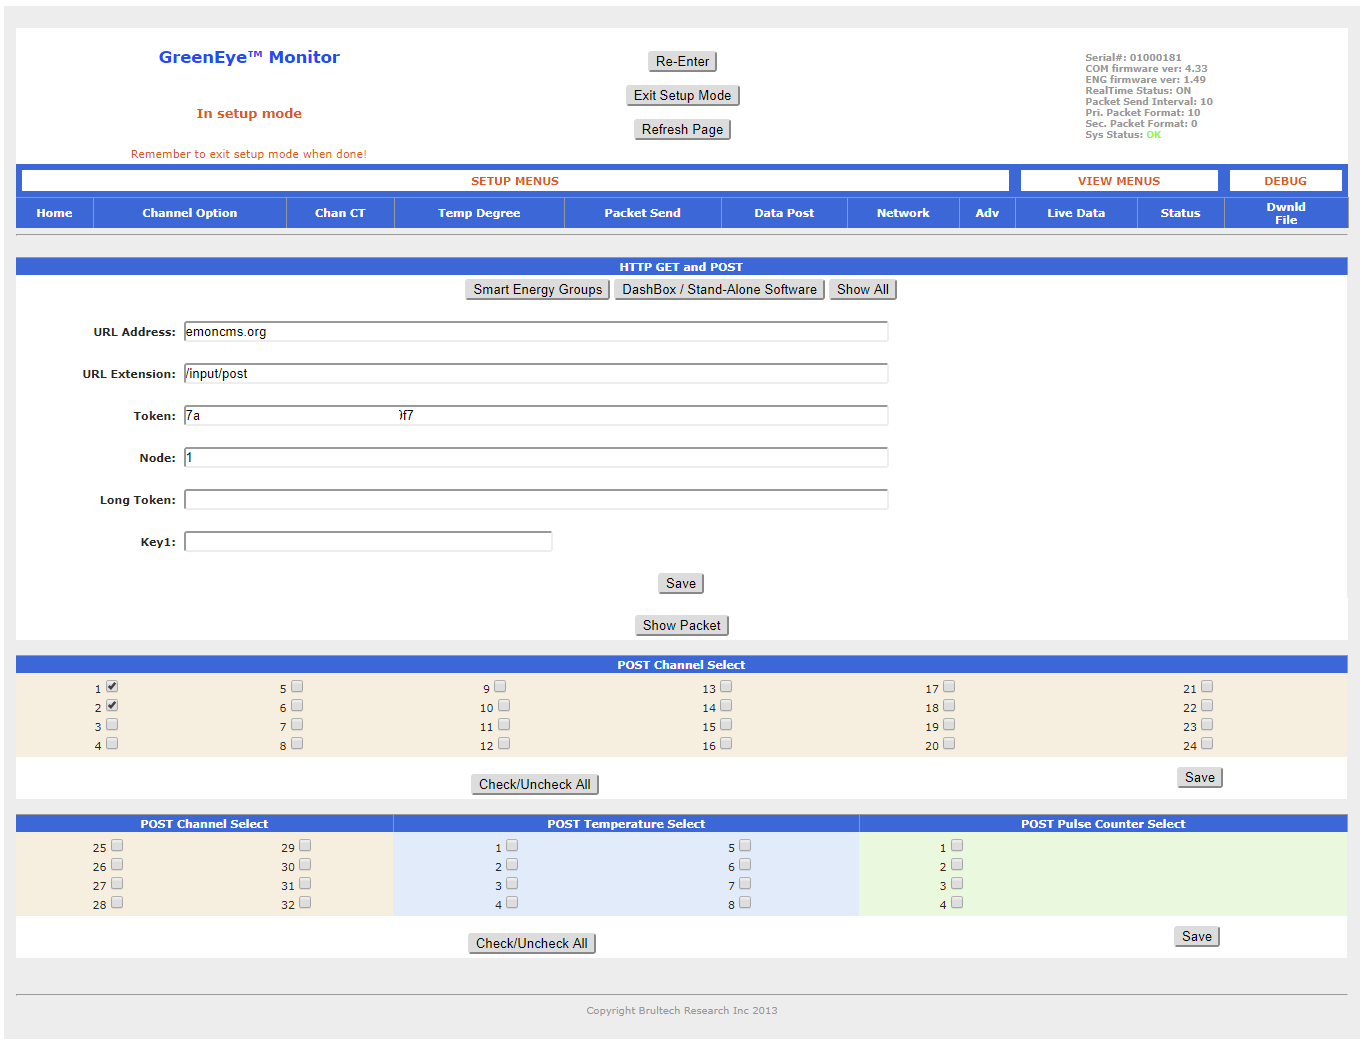
Task: Tick POST Pulse Counter 2 checkbox
Action: click(957, 865)
